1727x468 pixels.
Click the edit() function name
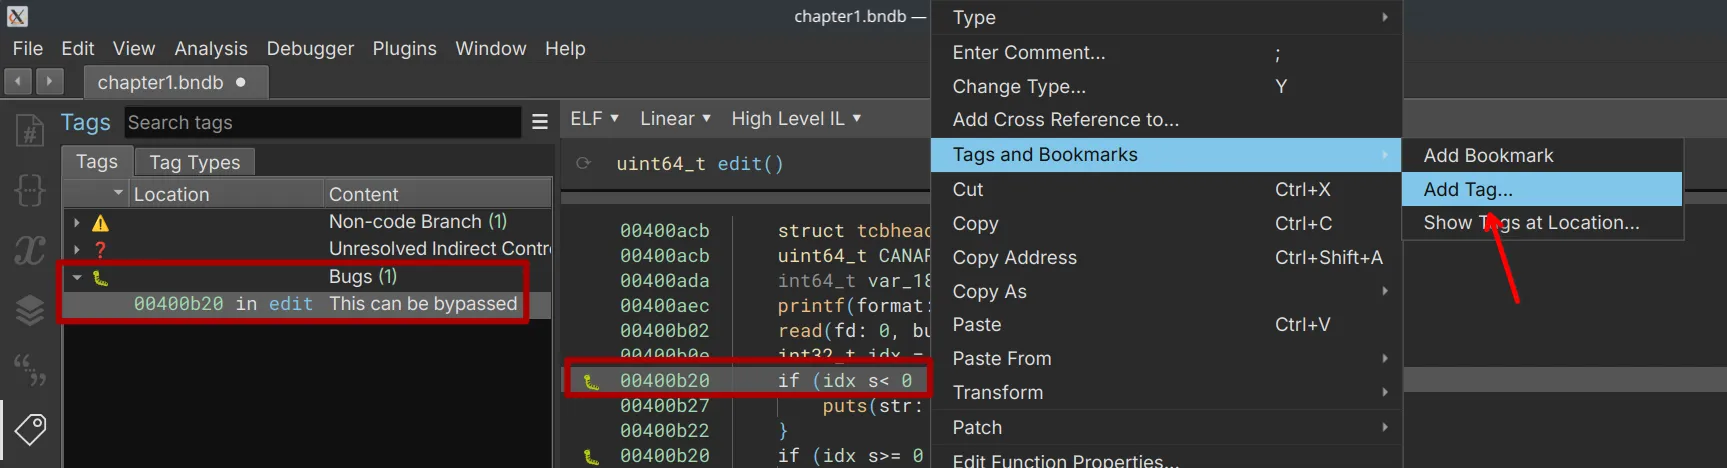tap(750, 164)
